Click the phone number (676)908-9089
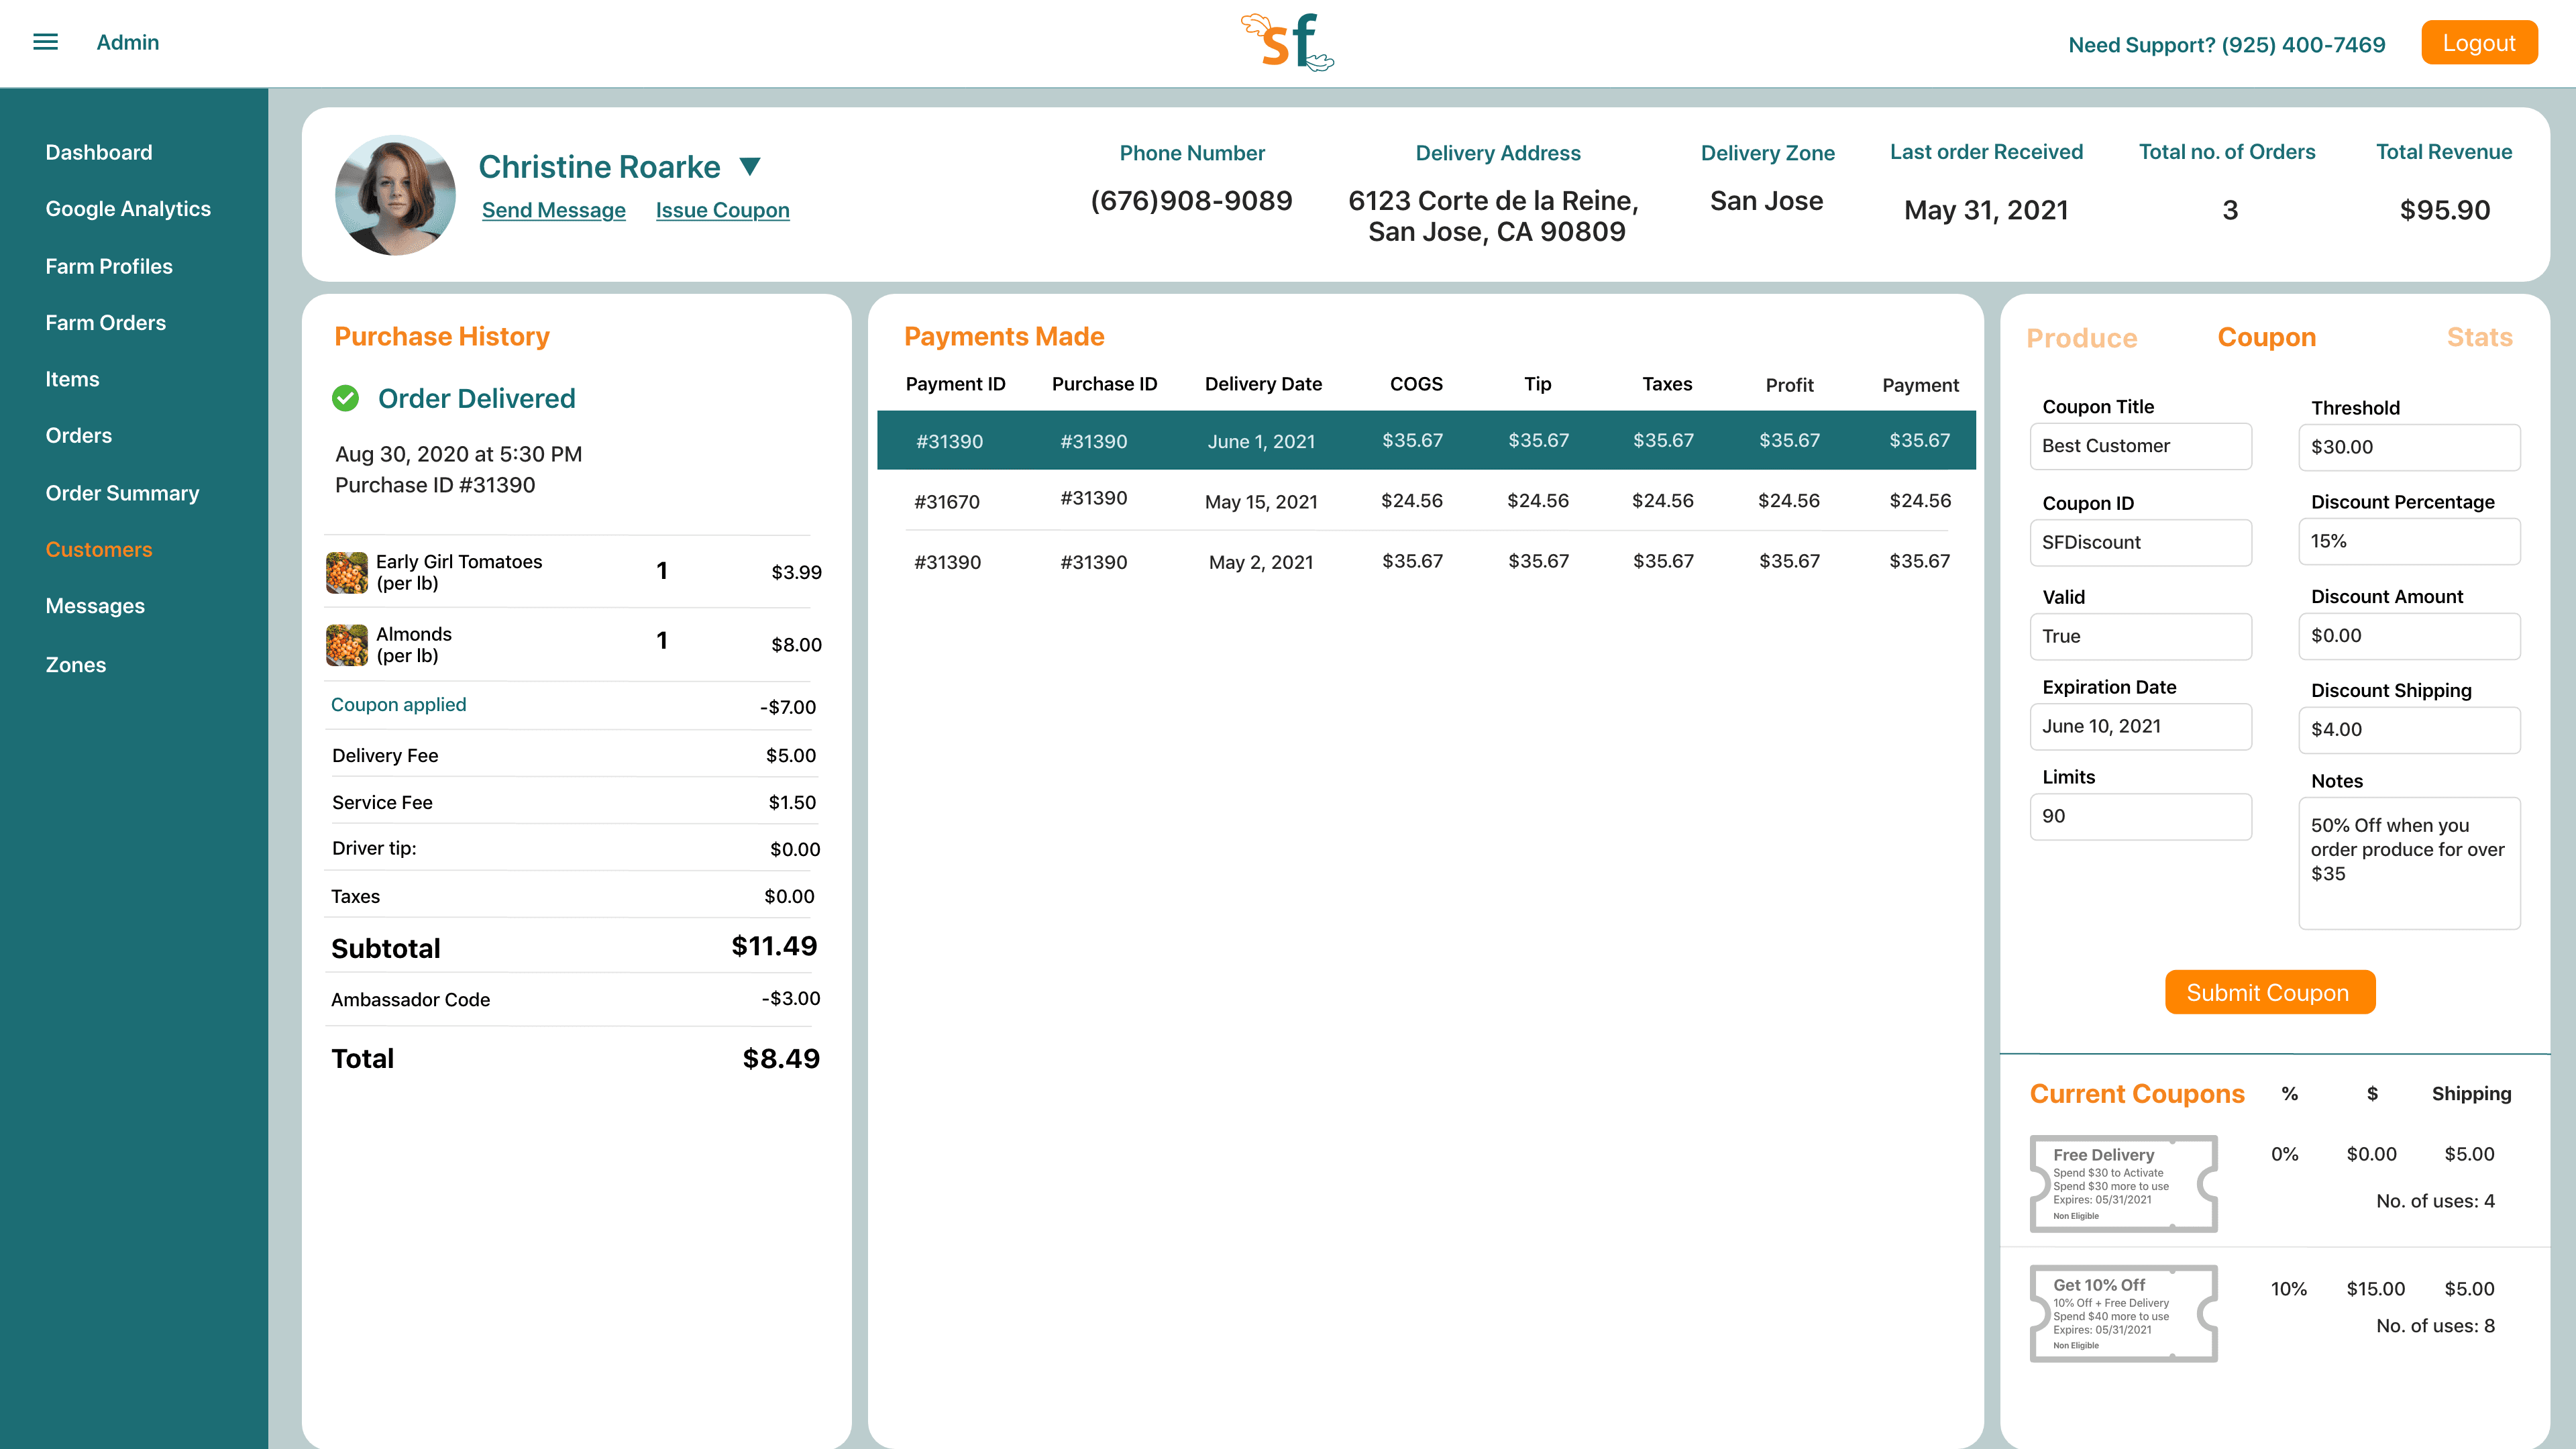2576x1449 pixels. pos(1191,201)
